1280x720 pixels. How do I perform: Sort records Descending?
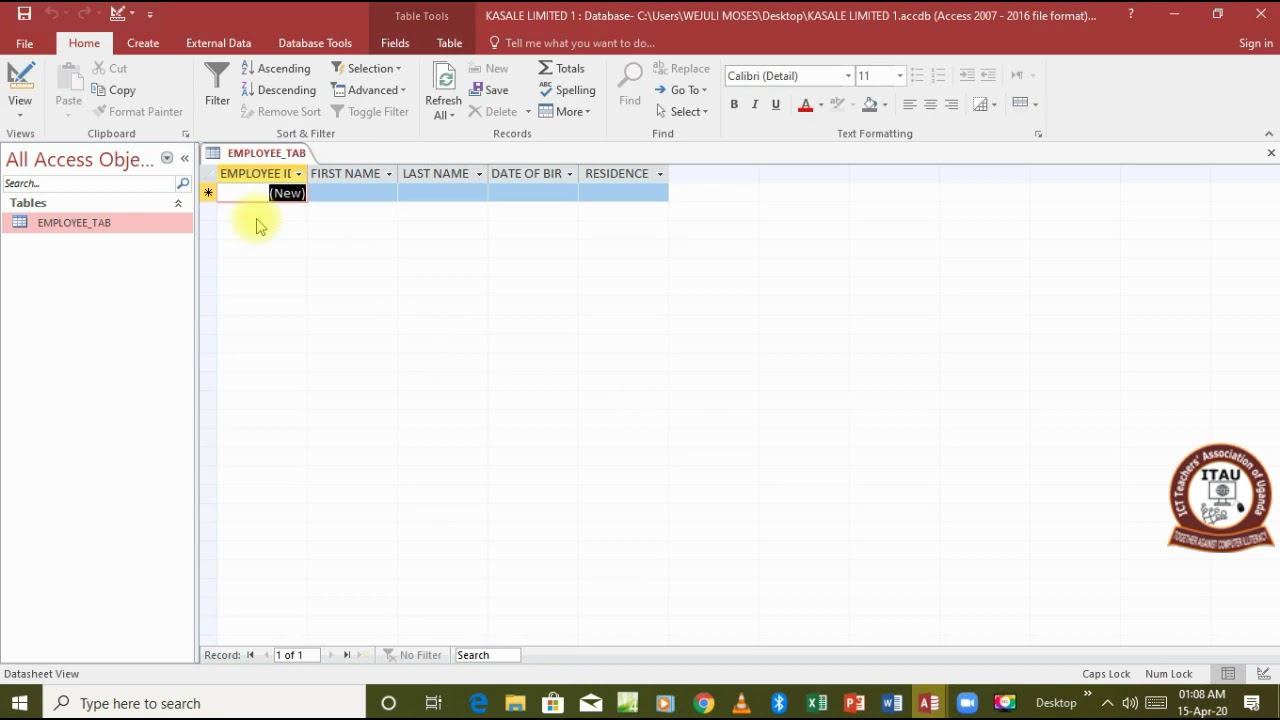(x=279, y=90)
